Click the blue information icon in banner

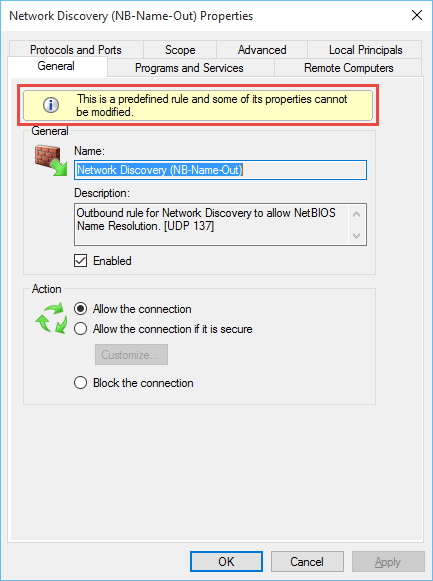click(51, 105)
